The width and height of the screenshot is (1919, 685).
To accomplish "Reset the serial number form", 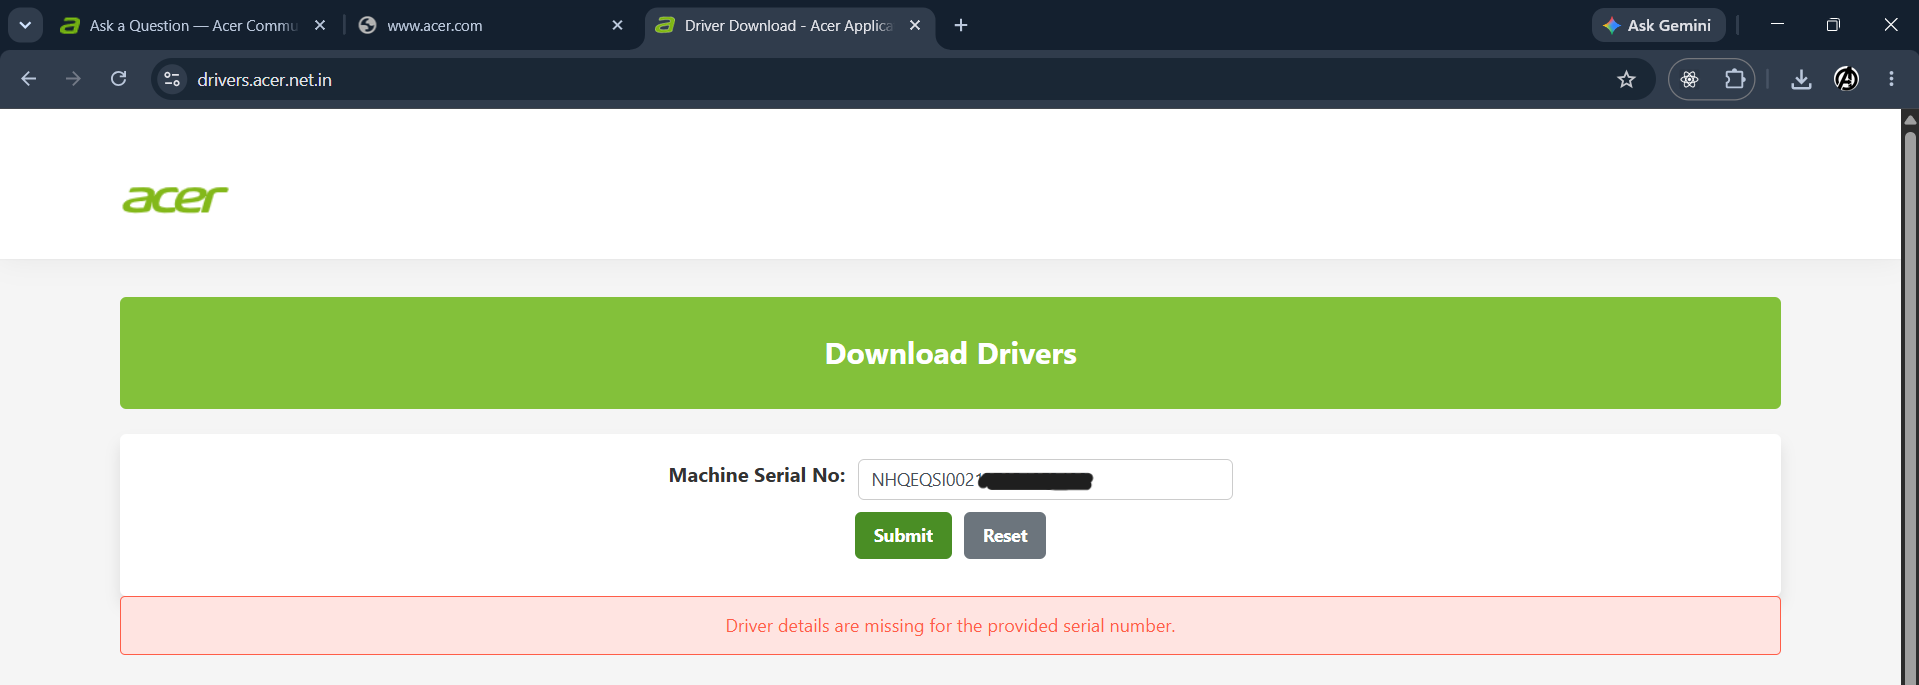I will [1005, 536].
